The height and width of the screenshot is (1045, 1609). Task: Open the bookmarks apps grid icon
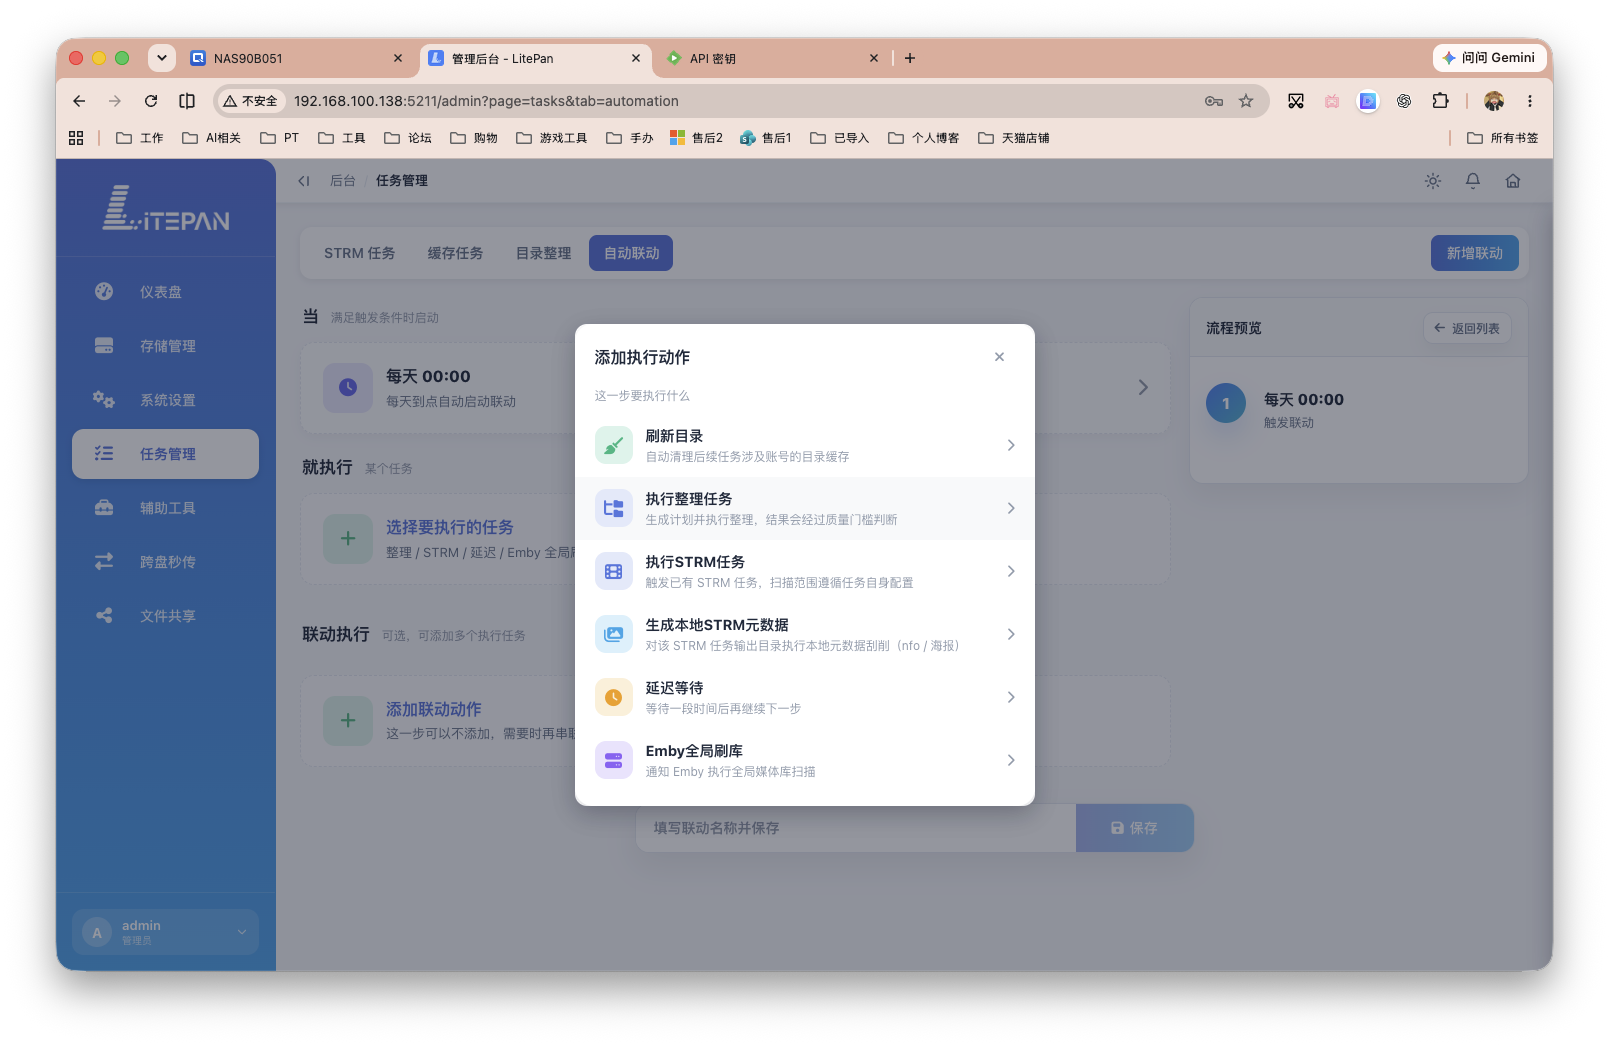[x=76, y=138]
